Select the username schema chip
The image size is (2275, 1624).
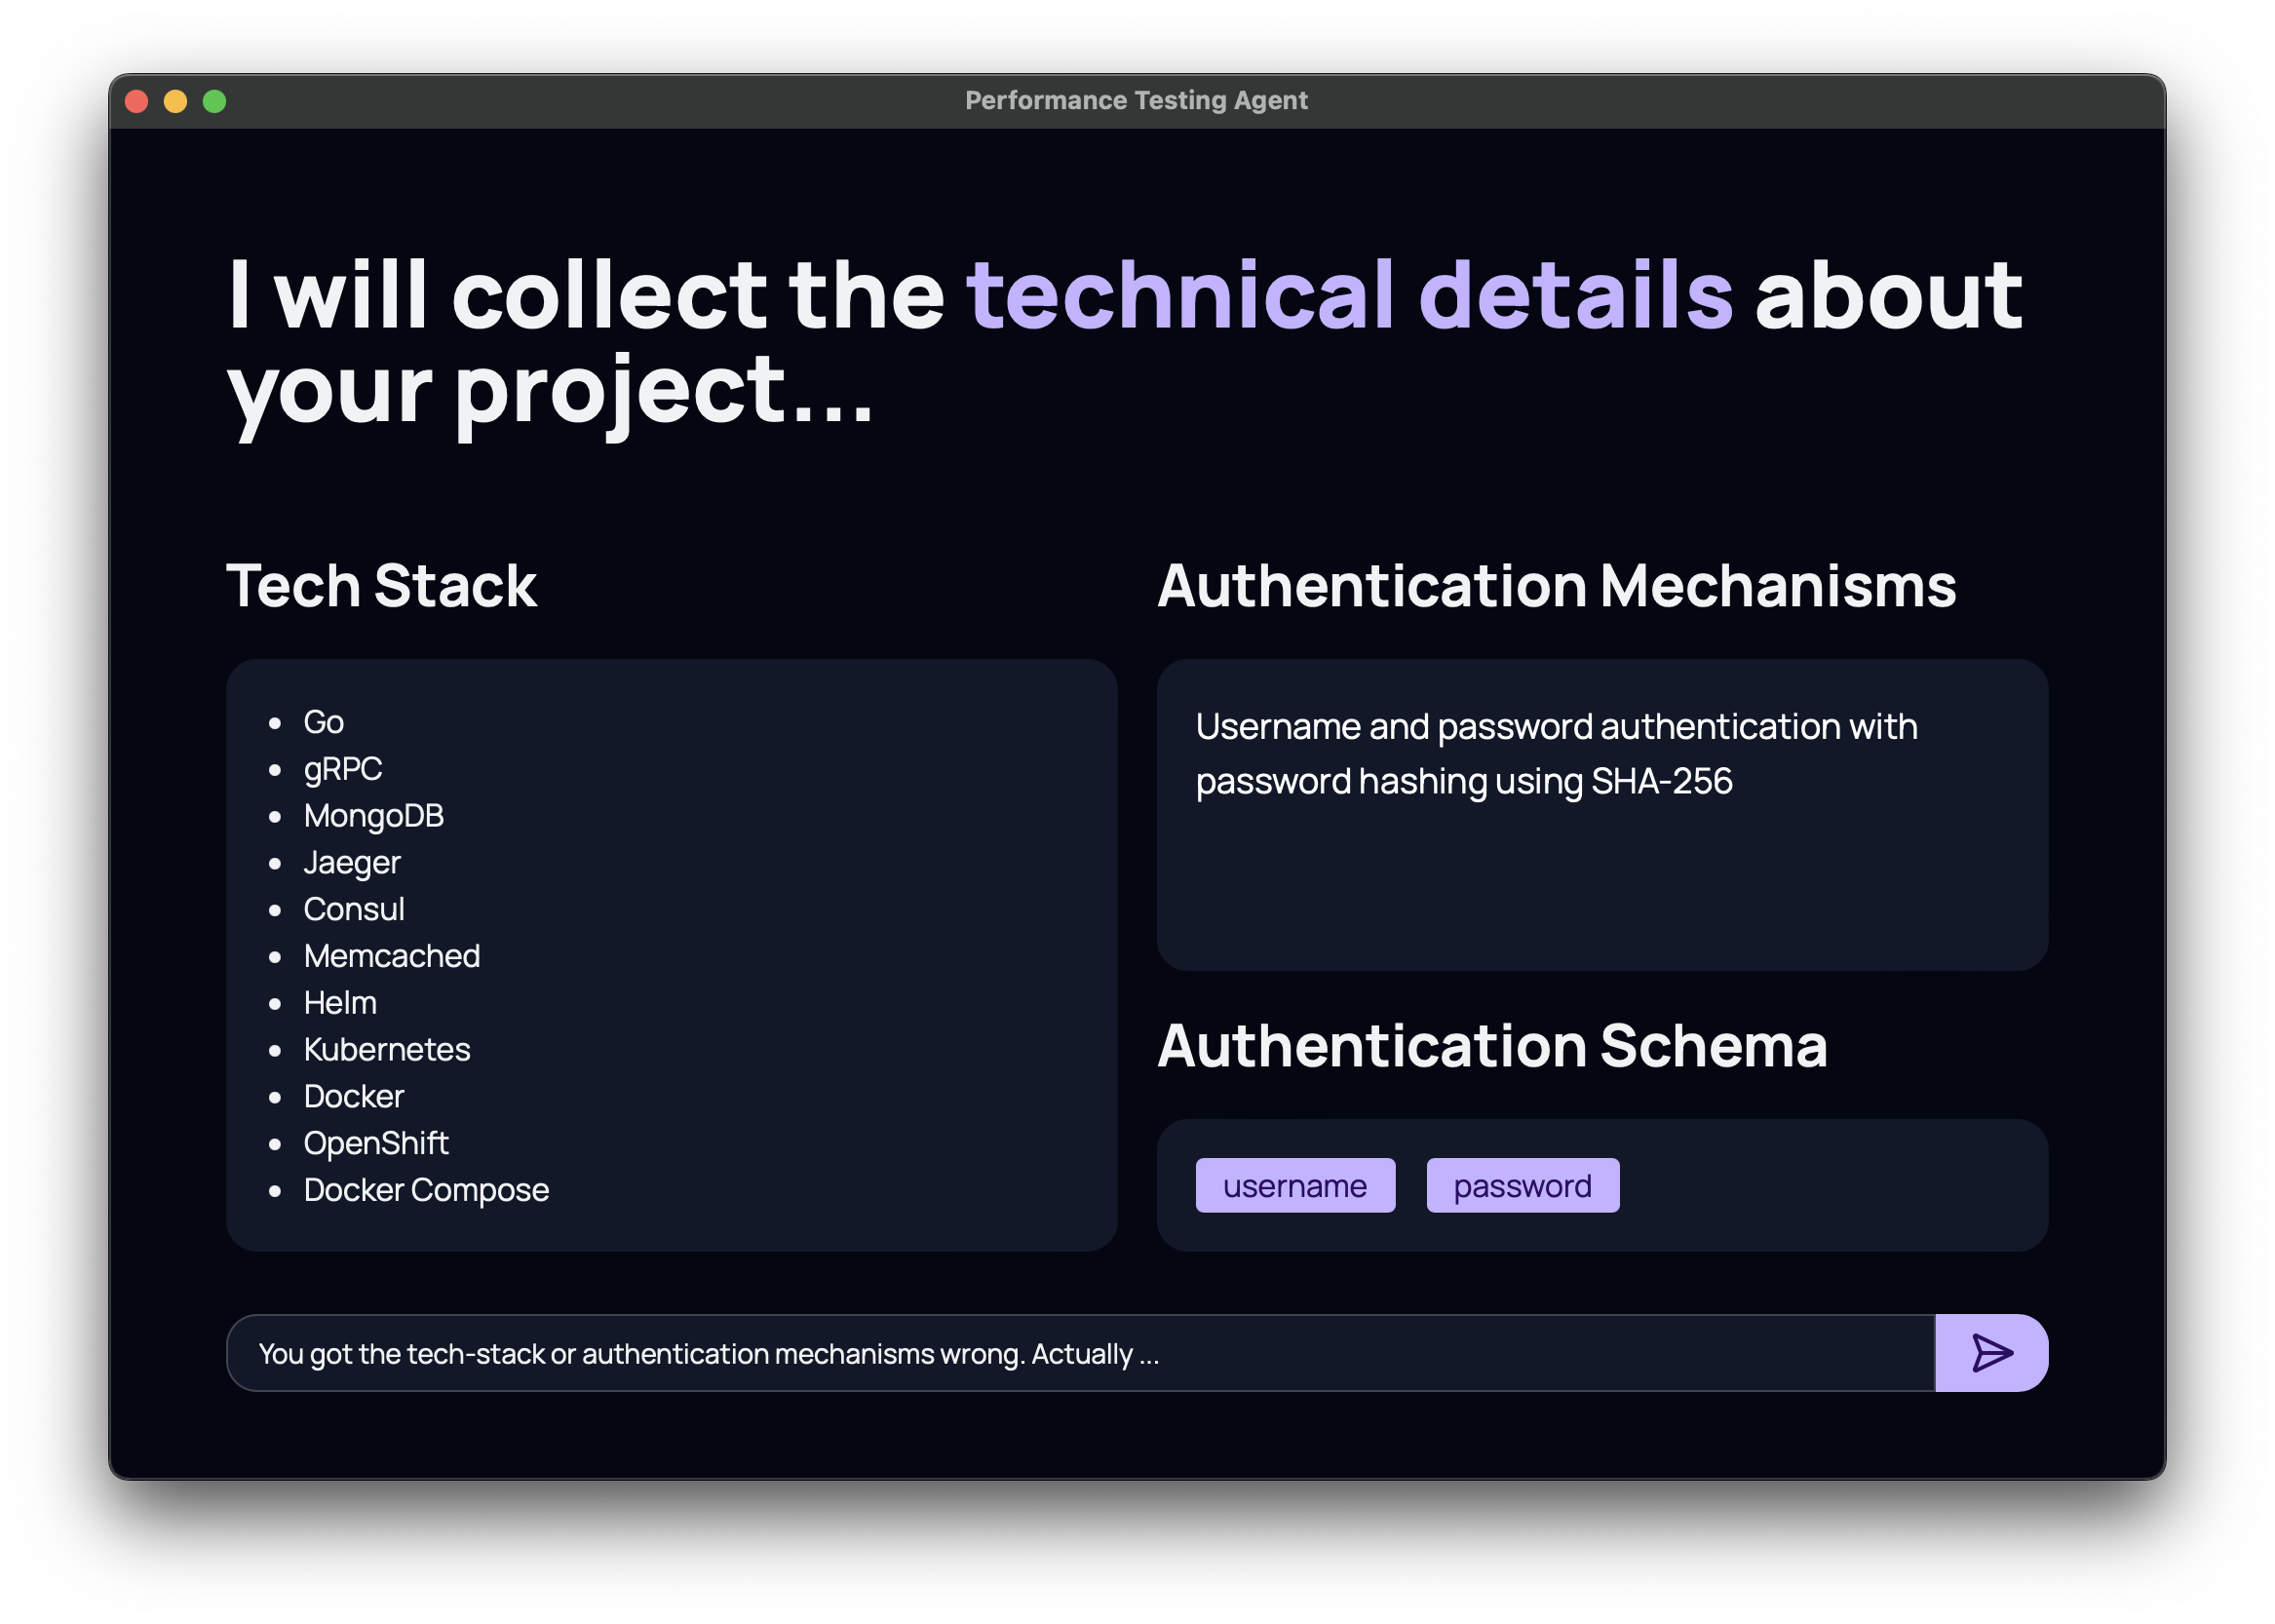[1296, 1185]
